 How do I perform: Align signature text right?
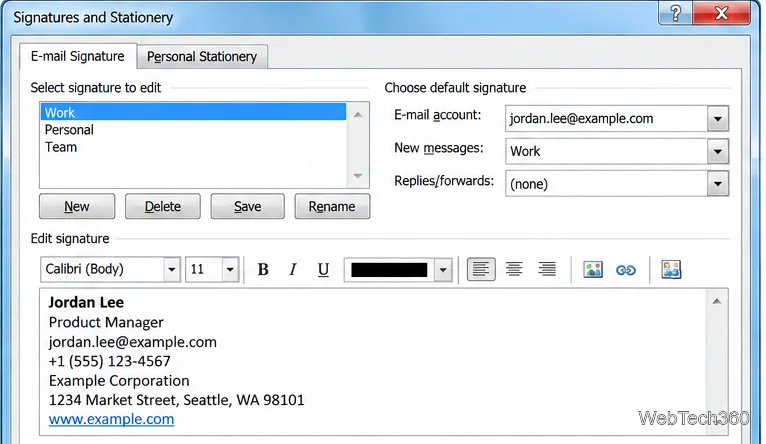click(x=547, y=269)
